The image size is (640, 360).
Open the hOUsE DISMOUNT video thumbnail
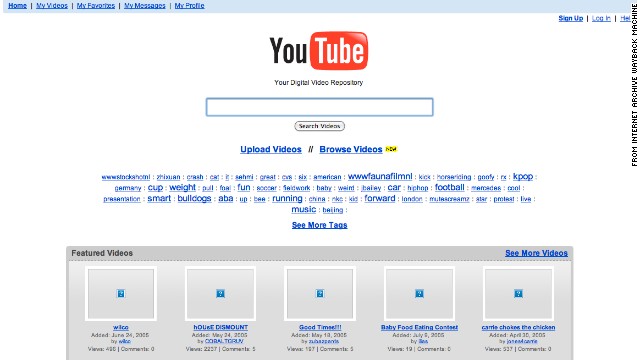tap(220, 293)
